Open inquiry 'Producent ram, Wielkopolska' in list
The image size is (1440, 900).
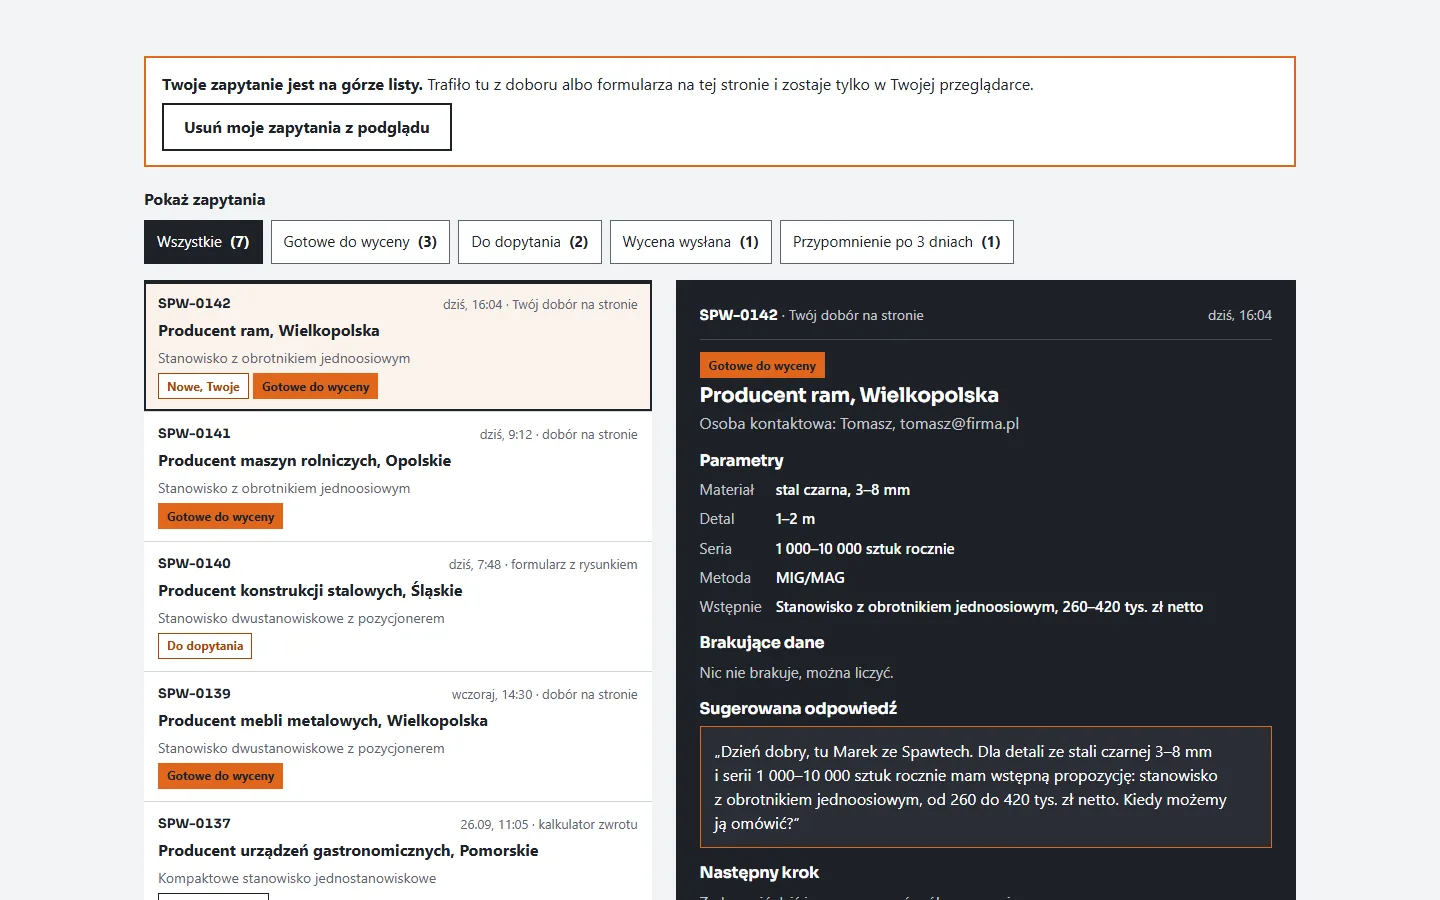(x=398, y=346)
